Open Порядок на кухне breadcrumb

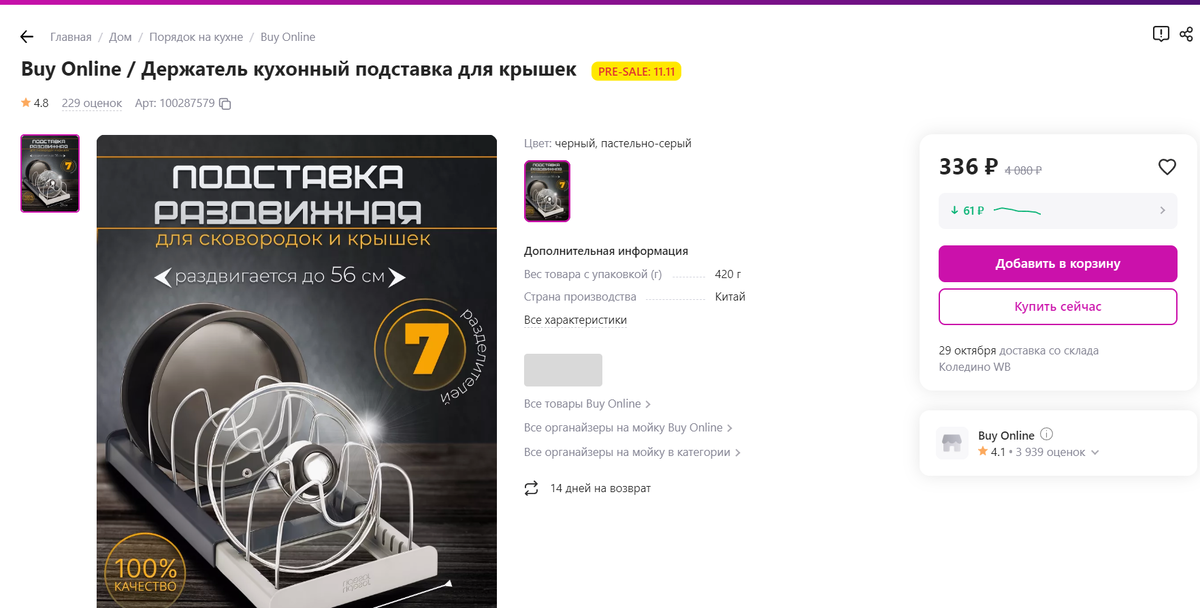(196, 37)
